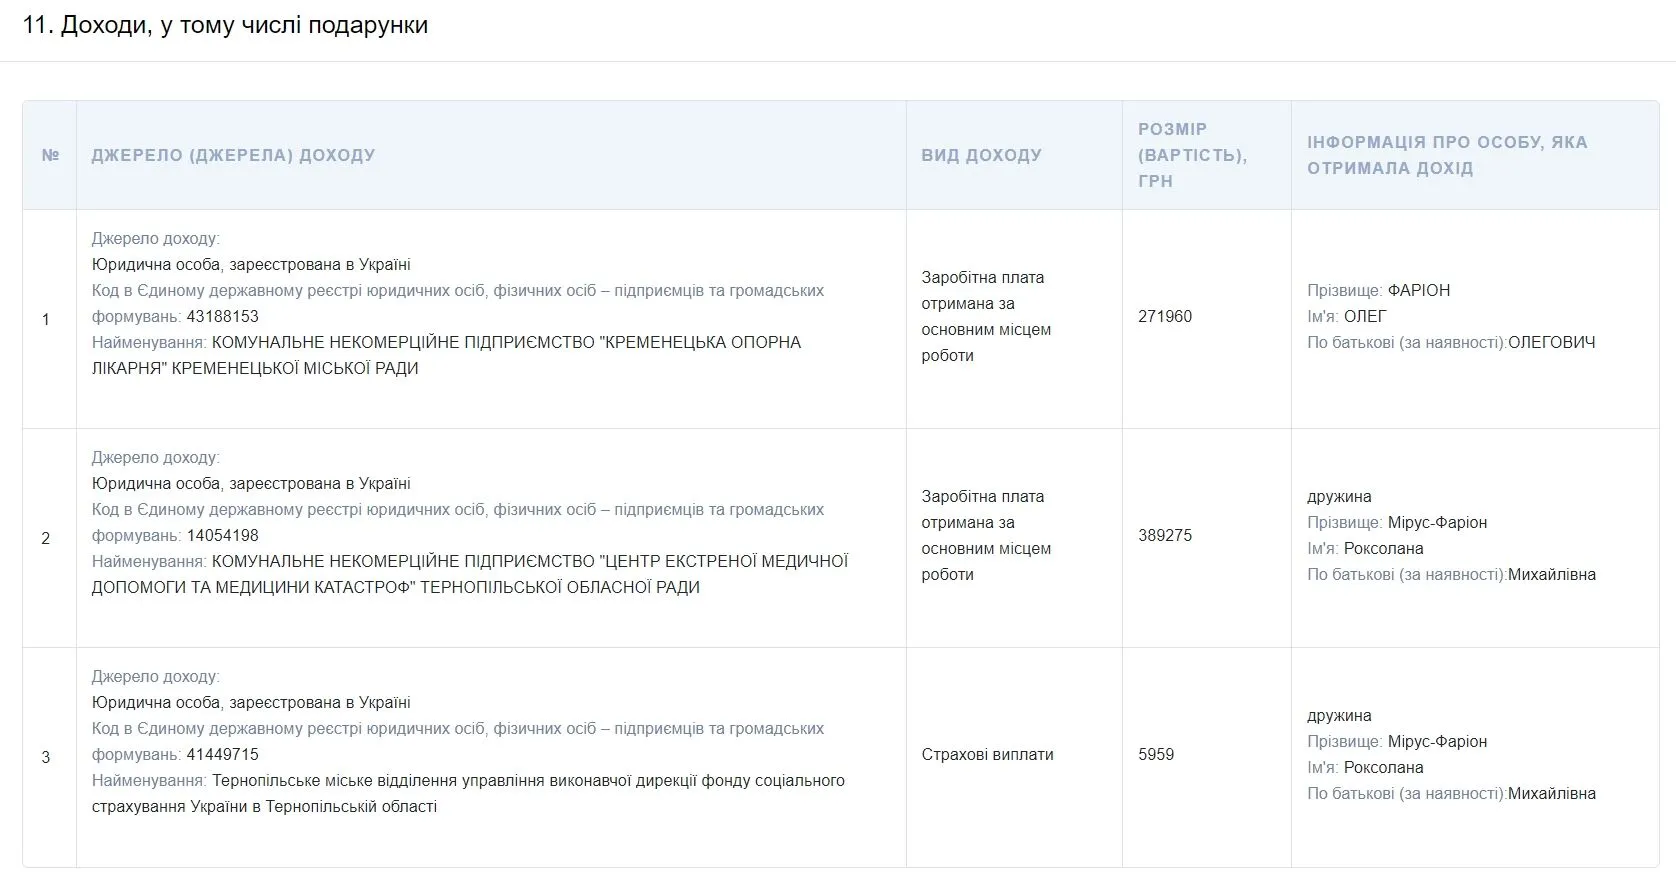The image size is (1676, 891).
Task: Click the '№' column header
Action: [50, 155]
